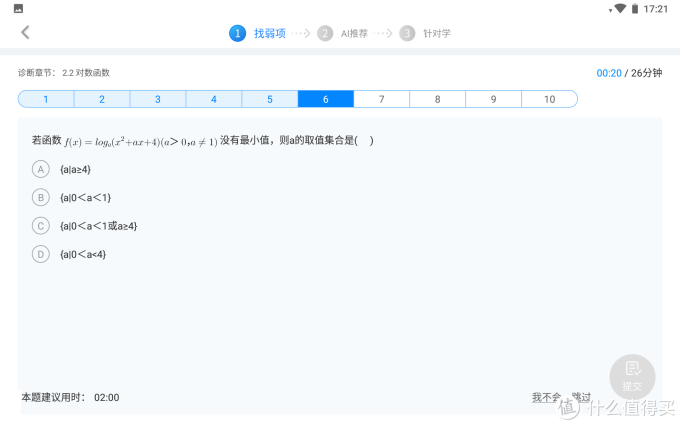
Task: Tap the 我不会 link
Action: click(x=546, y=397)
